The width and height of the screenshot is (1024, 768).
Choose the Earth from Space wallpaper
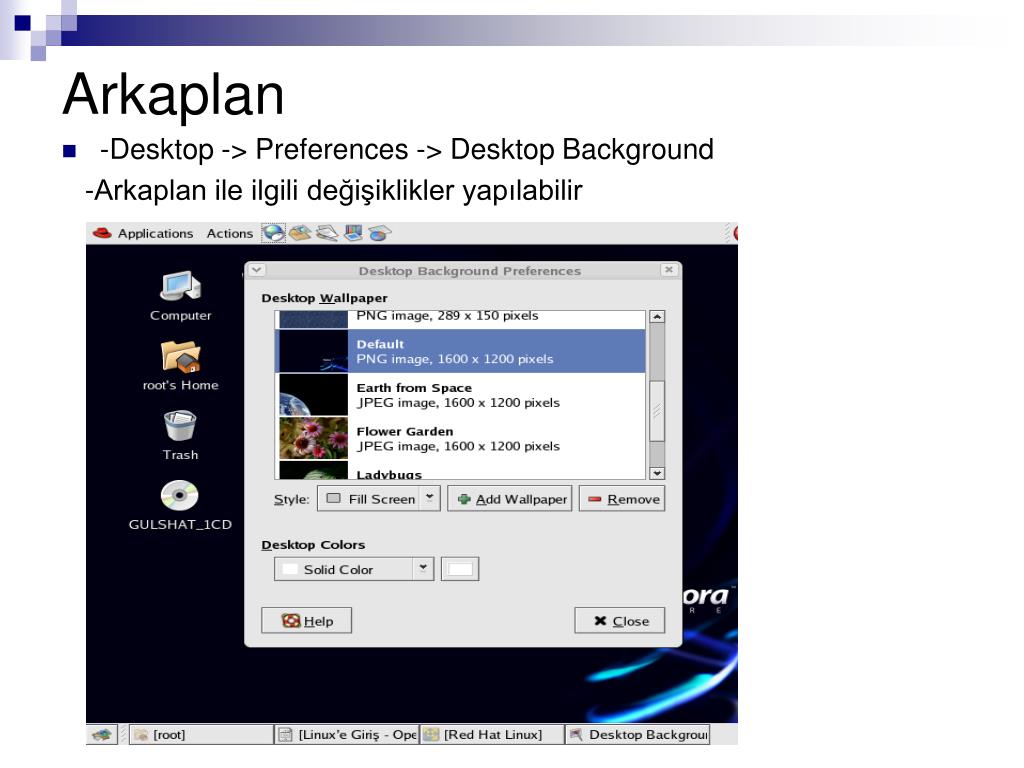click(460, 395)
